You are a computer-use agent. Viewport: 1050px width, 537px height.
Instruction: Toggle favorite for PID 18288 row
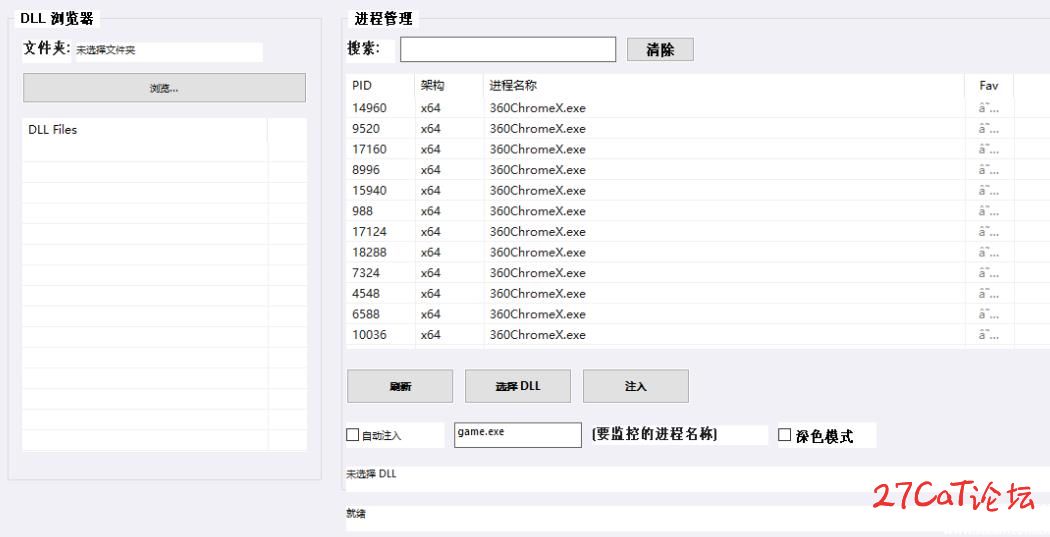(989, 252)
